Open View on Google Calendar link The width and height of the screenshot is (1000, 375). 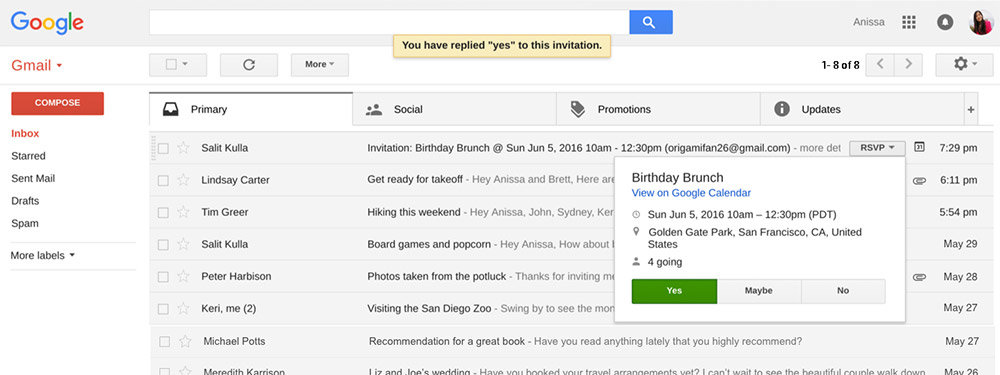pyautogui.click(x=691, y=193)
